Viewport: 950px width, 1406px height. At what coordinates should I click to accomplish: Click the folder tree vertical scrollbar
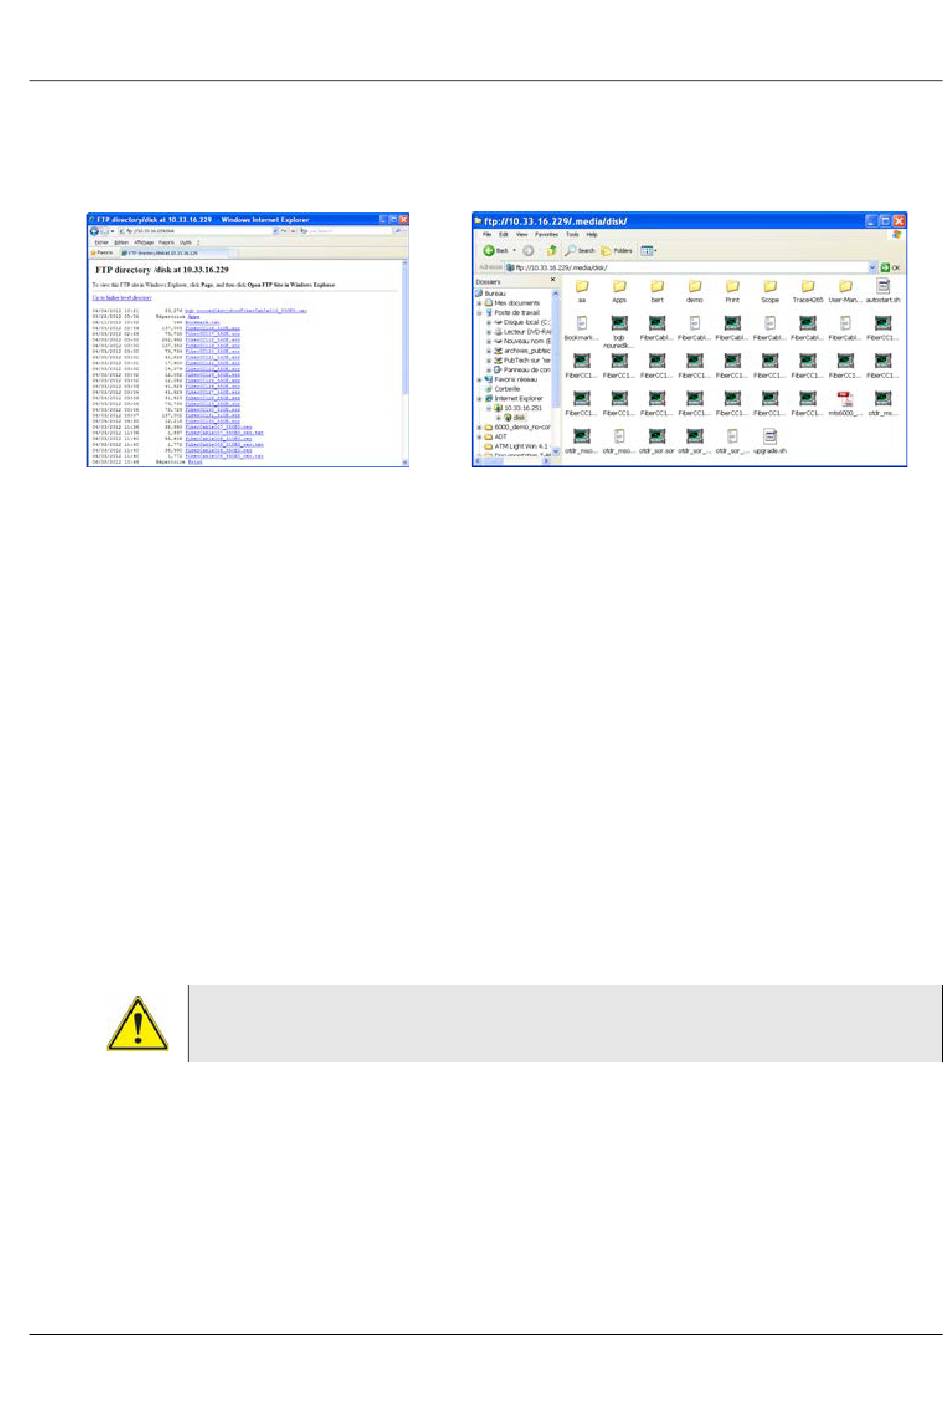555,370
